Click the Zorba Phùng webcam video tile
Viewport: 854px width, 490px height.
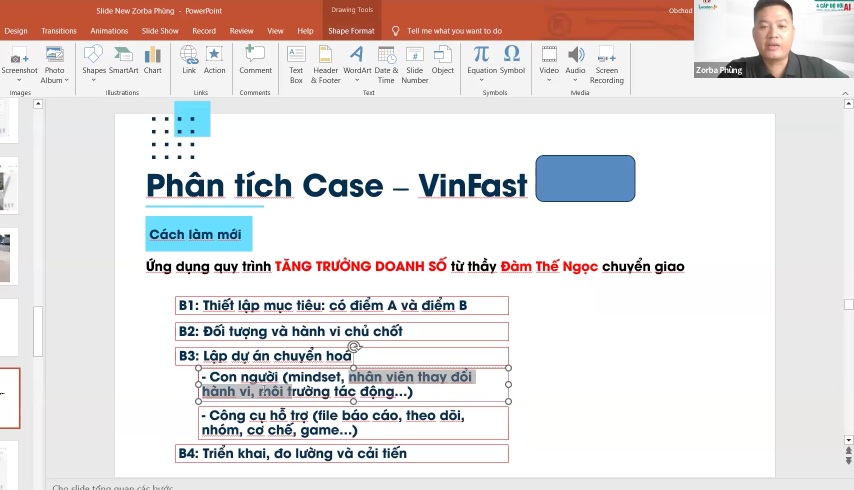click(x=773, y=39)
